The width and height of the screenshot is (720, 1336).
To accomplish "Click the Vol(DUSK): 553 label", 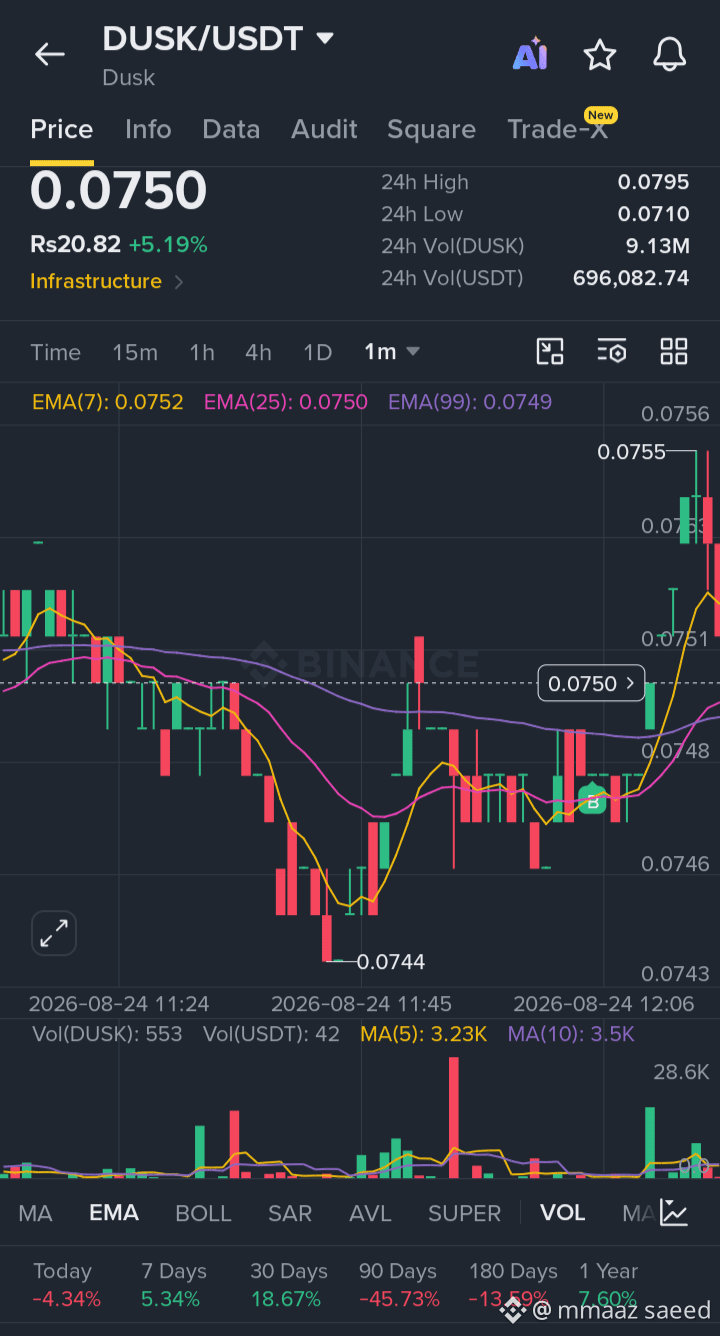I will pos(107,1034).
